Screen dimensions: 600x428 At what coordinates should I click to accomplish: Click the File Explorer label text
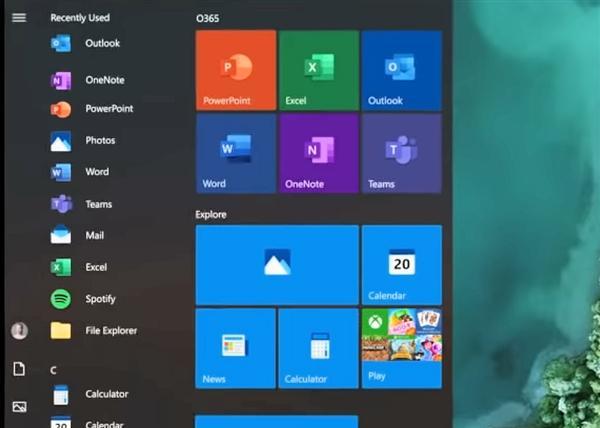click(111, 330)
